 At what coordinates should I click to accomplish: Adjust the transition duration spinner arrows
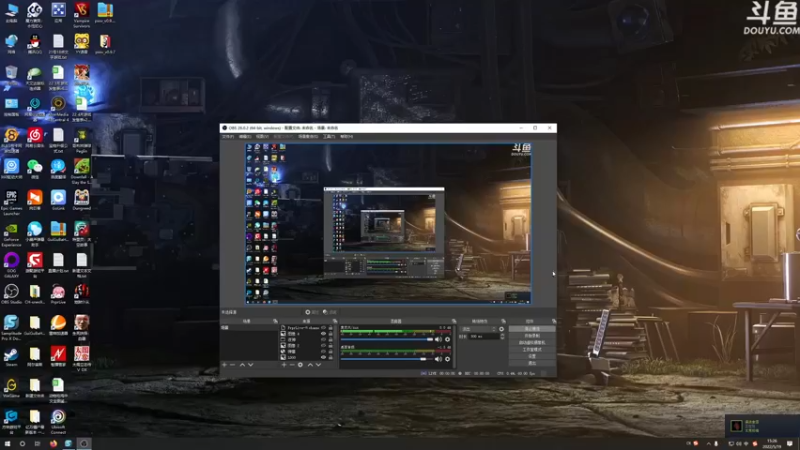pos(502,337)
